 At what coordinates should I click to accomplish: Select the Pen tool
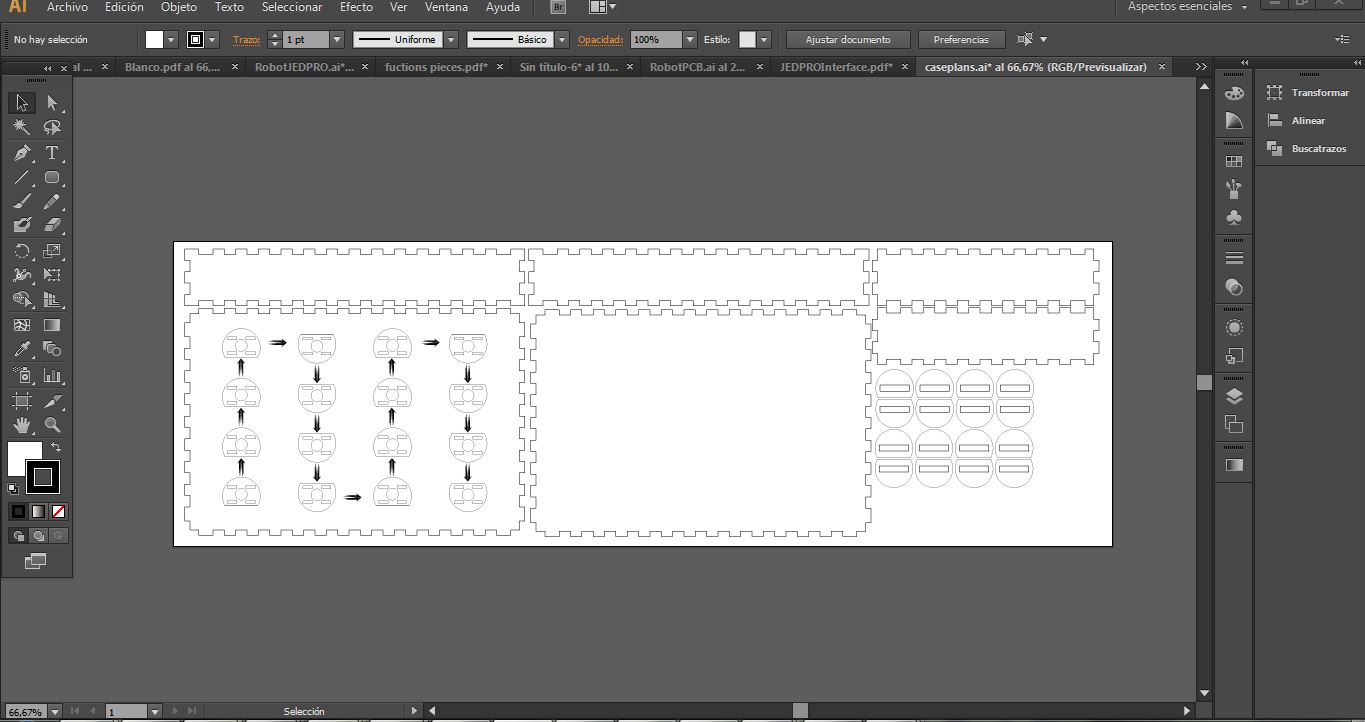[22, 153]
